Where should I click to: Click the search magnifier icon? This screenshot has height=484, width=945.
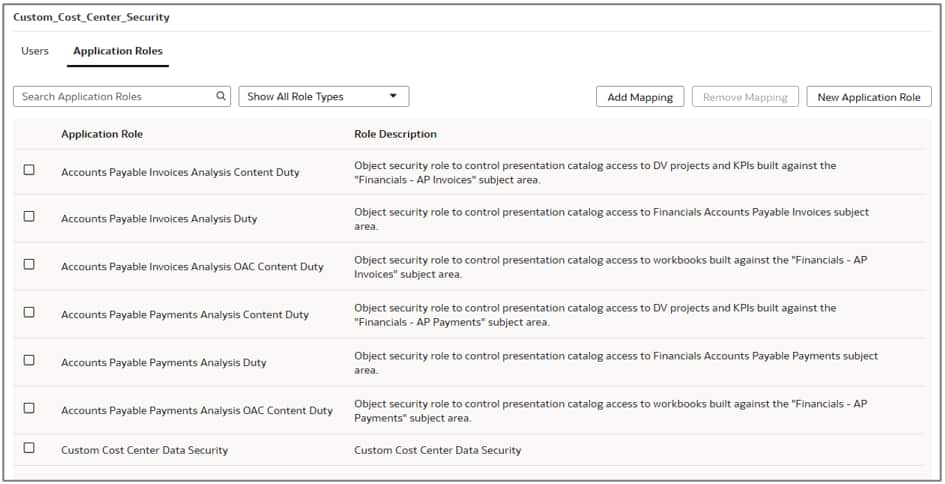(221, 97)
